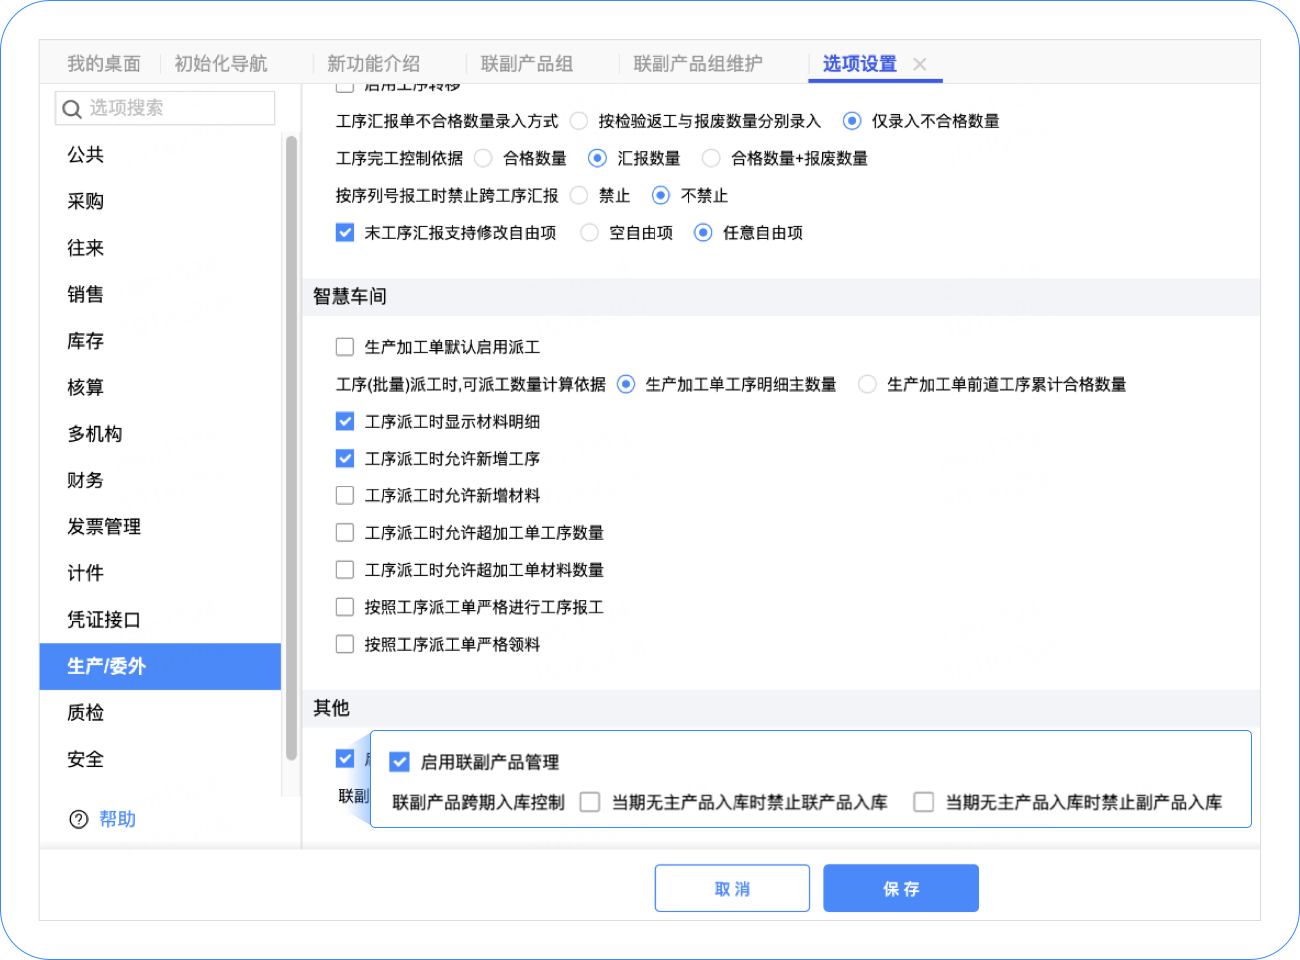1300x960 pixels.
Task: Toggle 启用联副产品管理 checkbox
Action: tap(399, 762)
